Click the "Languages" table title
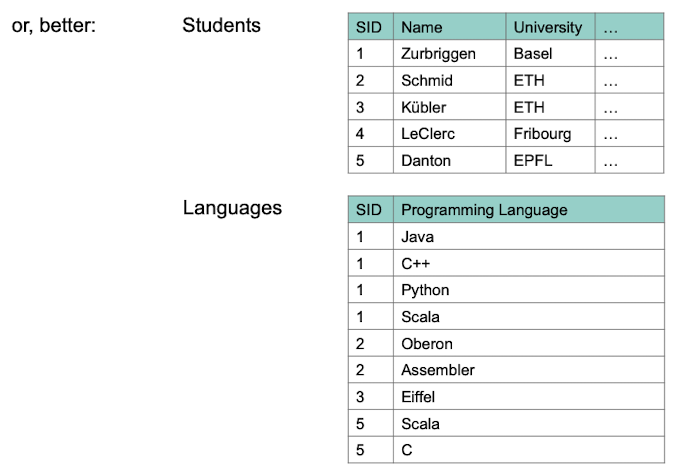The height and width of the screenshot is (475, 690). [232, 208]
